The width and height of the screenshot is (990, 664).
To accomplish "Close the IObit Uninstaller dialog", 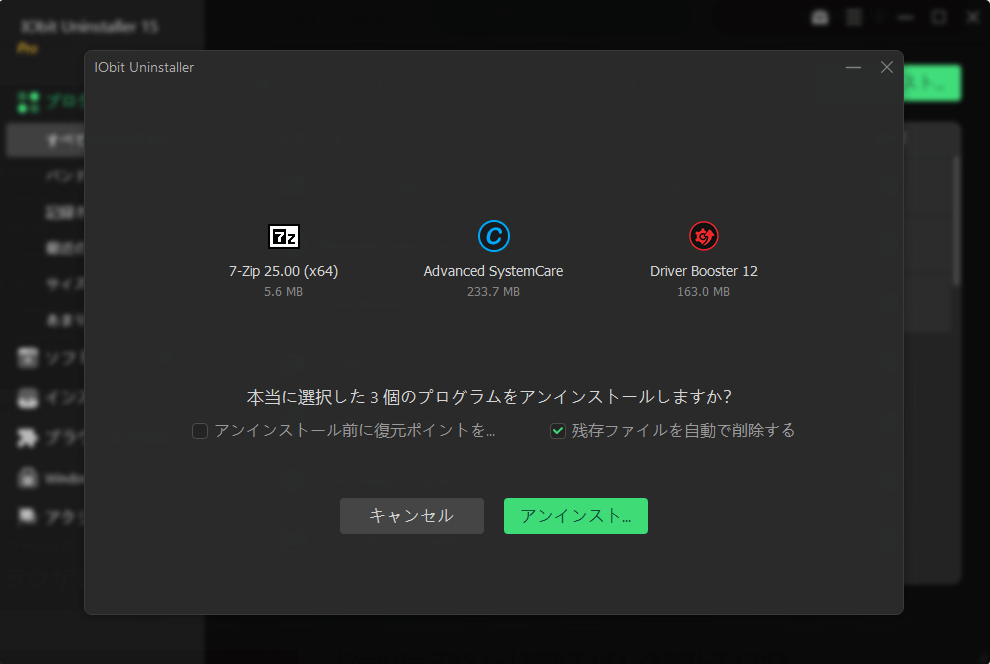I will [x=886, y=68].
